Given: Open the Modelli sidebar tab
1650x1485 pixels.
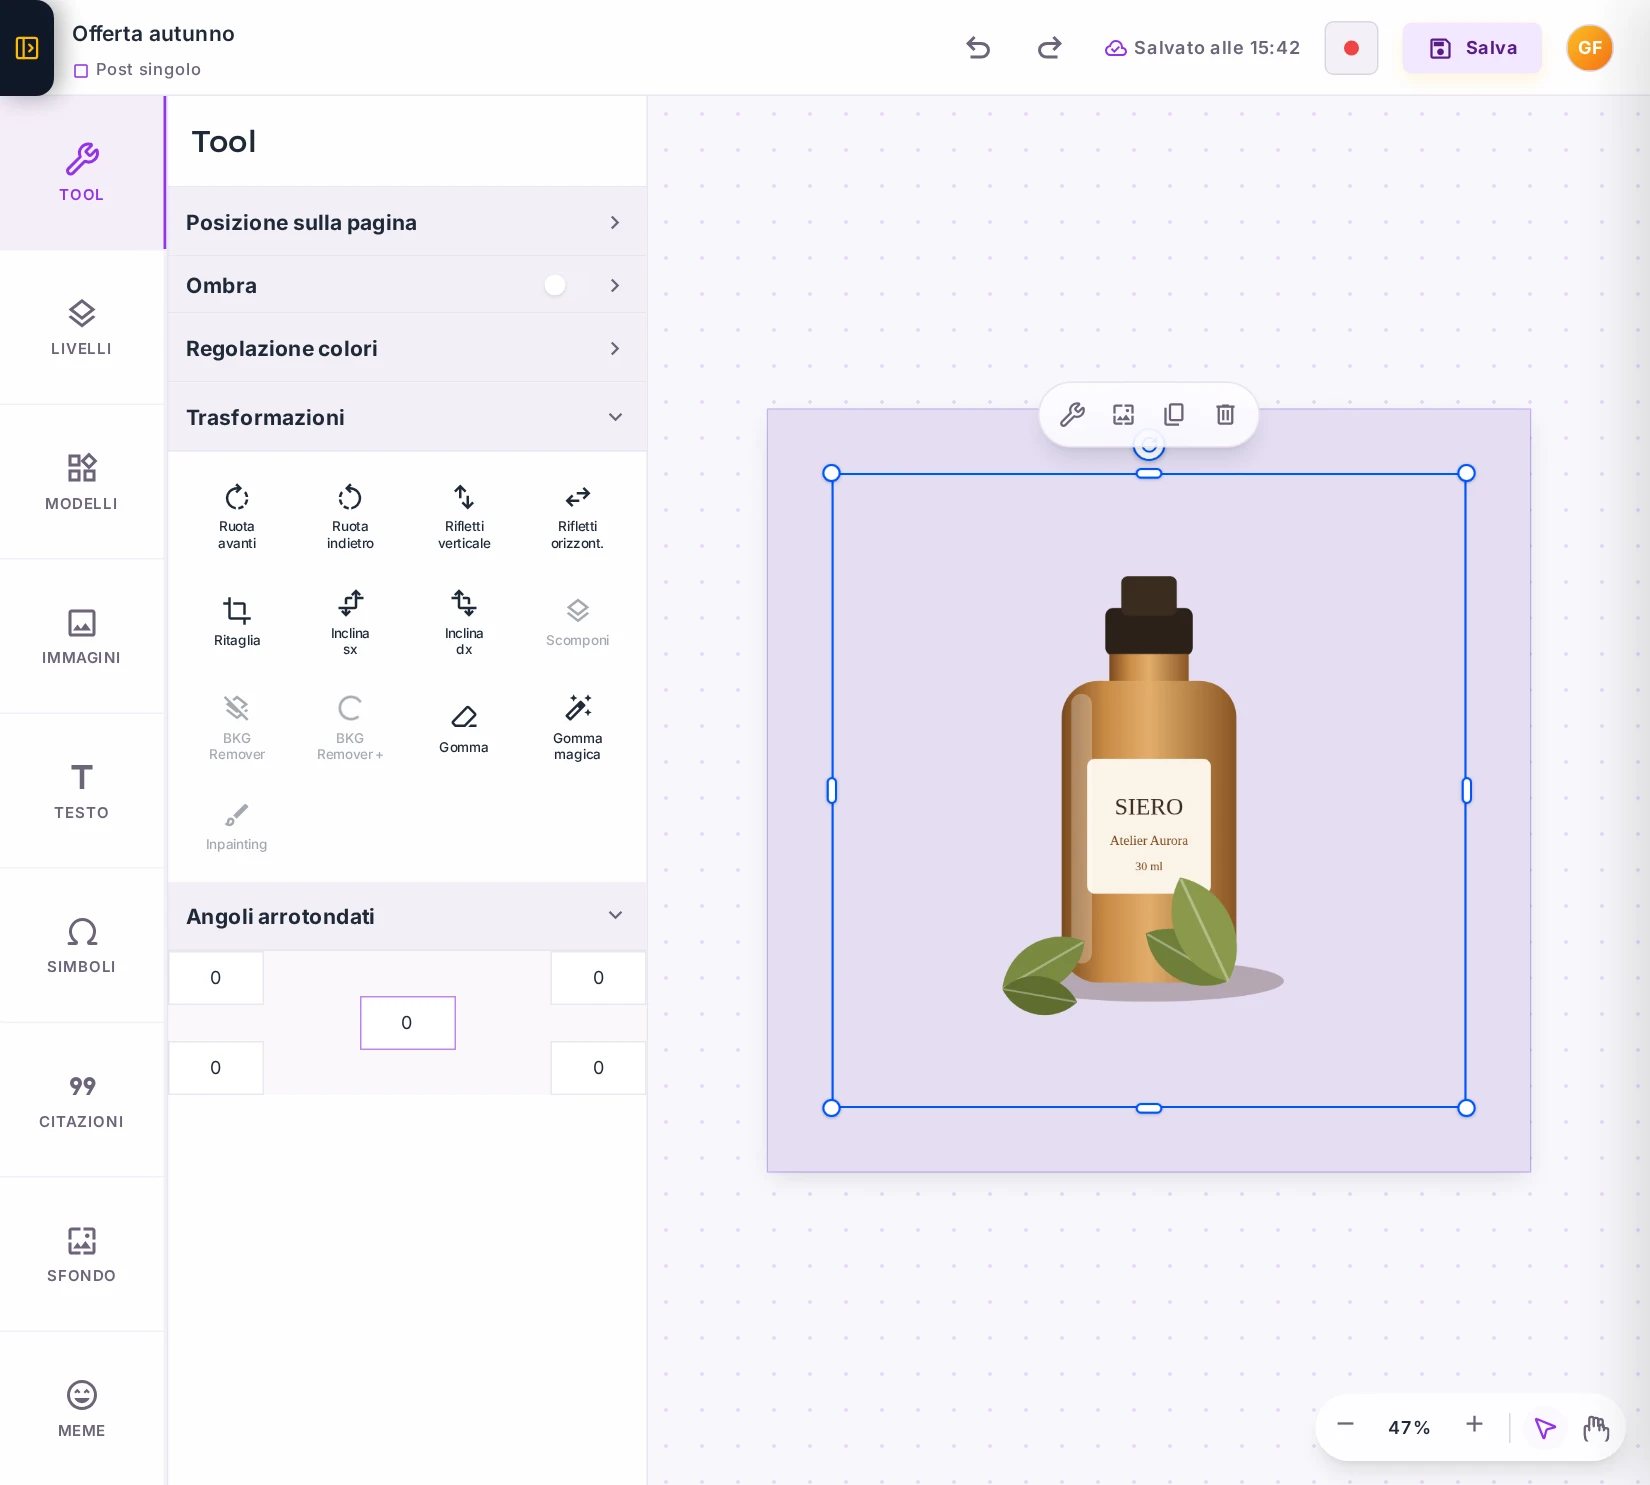Looking at the screenshot, I should [82, 482].
